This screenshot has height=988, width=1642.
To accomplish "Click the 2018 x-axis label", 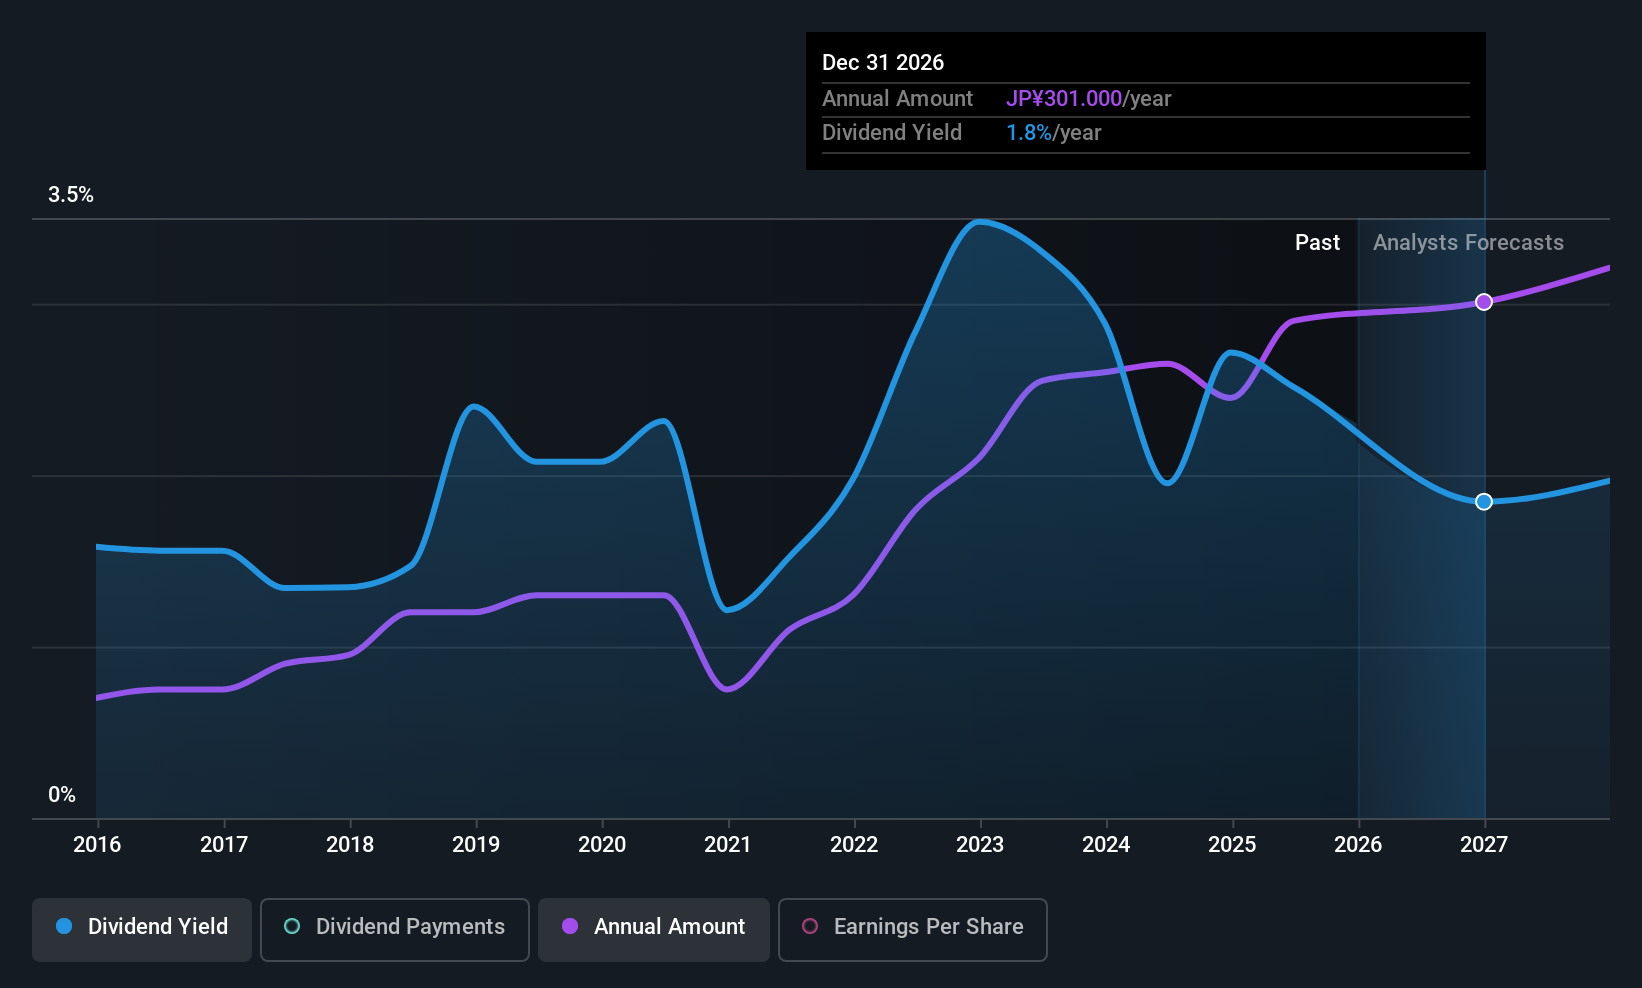I will (x=350, y=845).
